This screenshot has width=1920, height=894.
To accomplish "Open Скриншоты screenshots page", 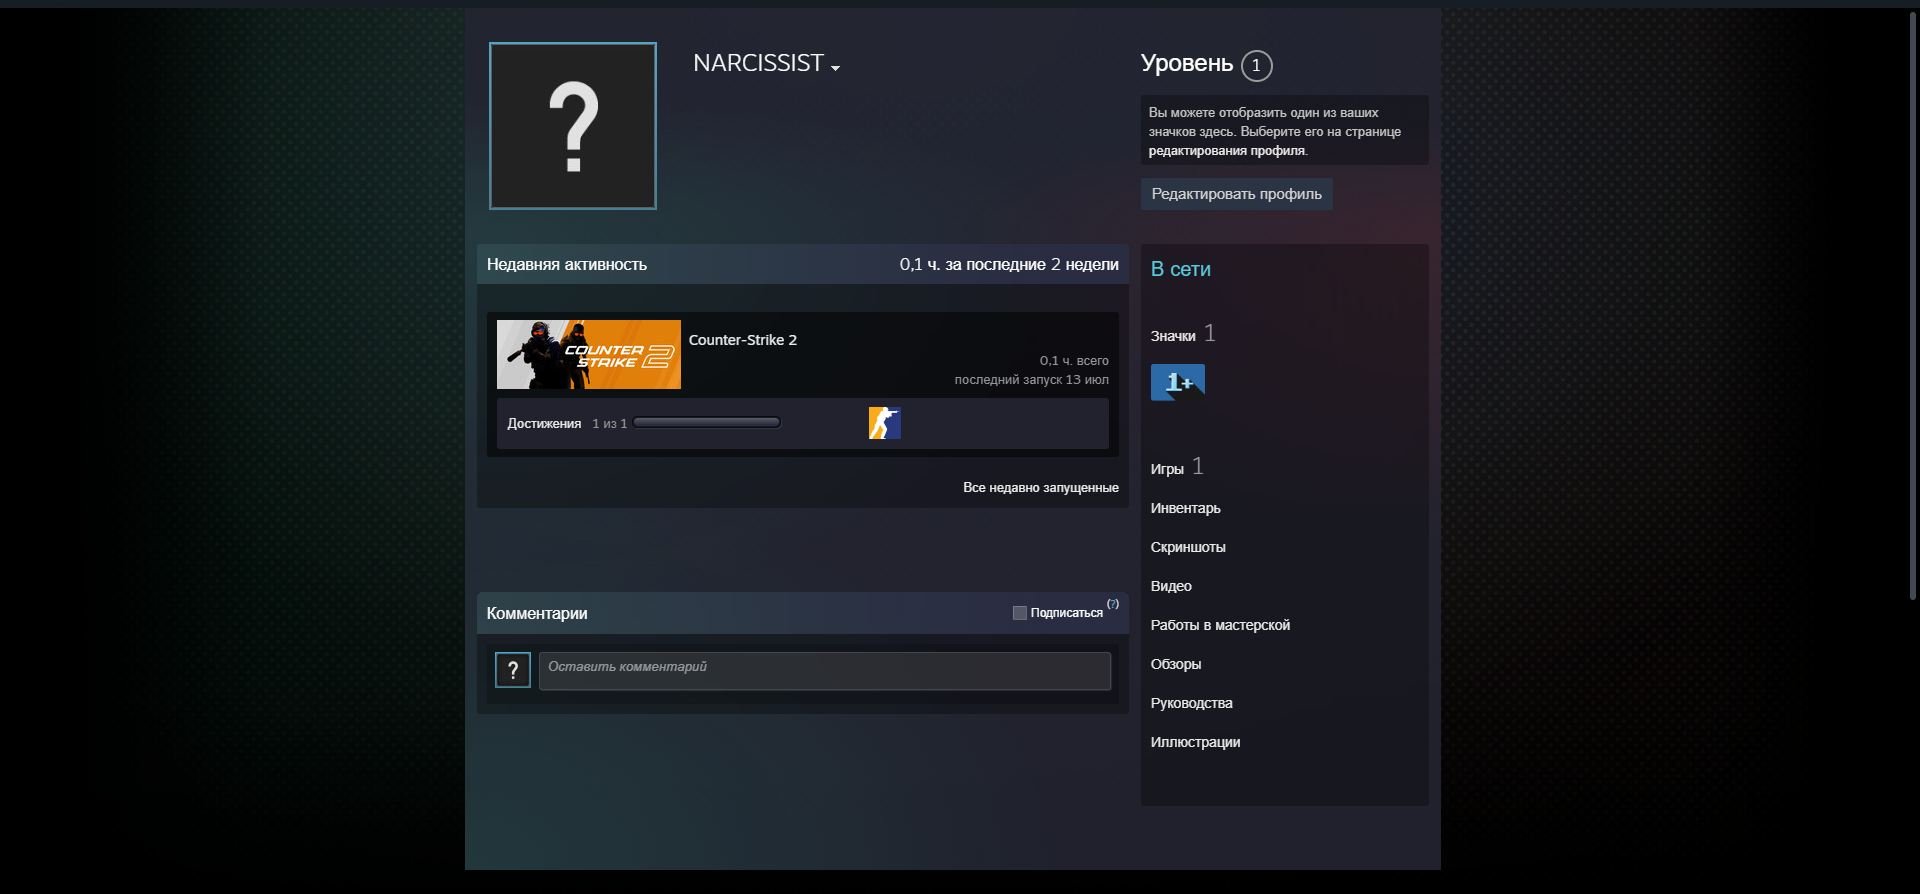I will point(1188,547).
